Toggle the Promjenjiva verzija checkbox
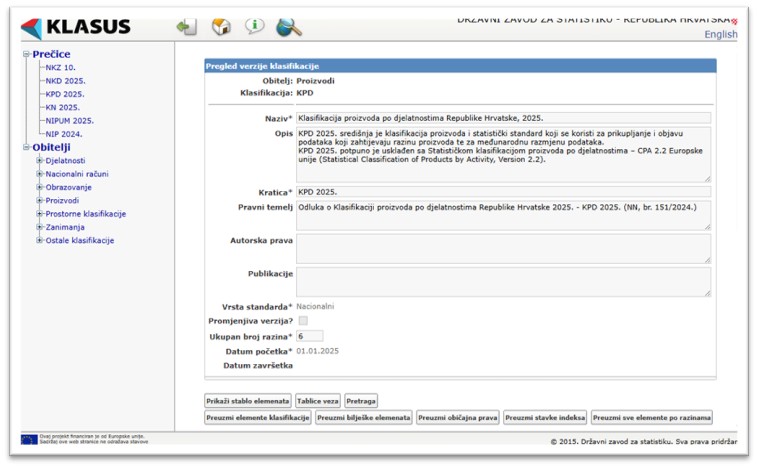The image size is (758, 468). [303, 321]
